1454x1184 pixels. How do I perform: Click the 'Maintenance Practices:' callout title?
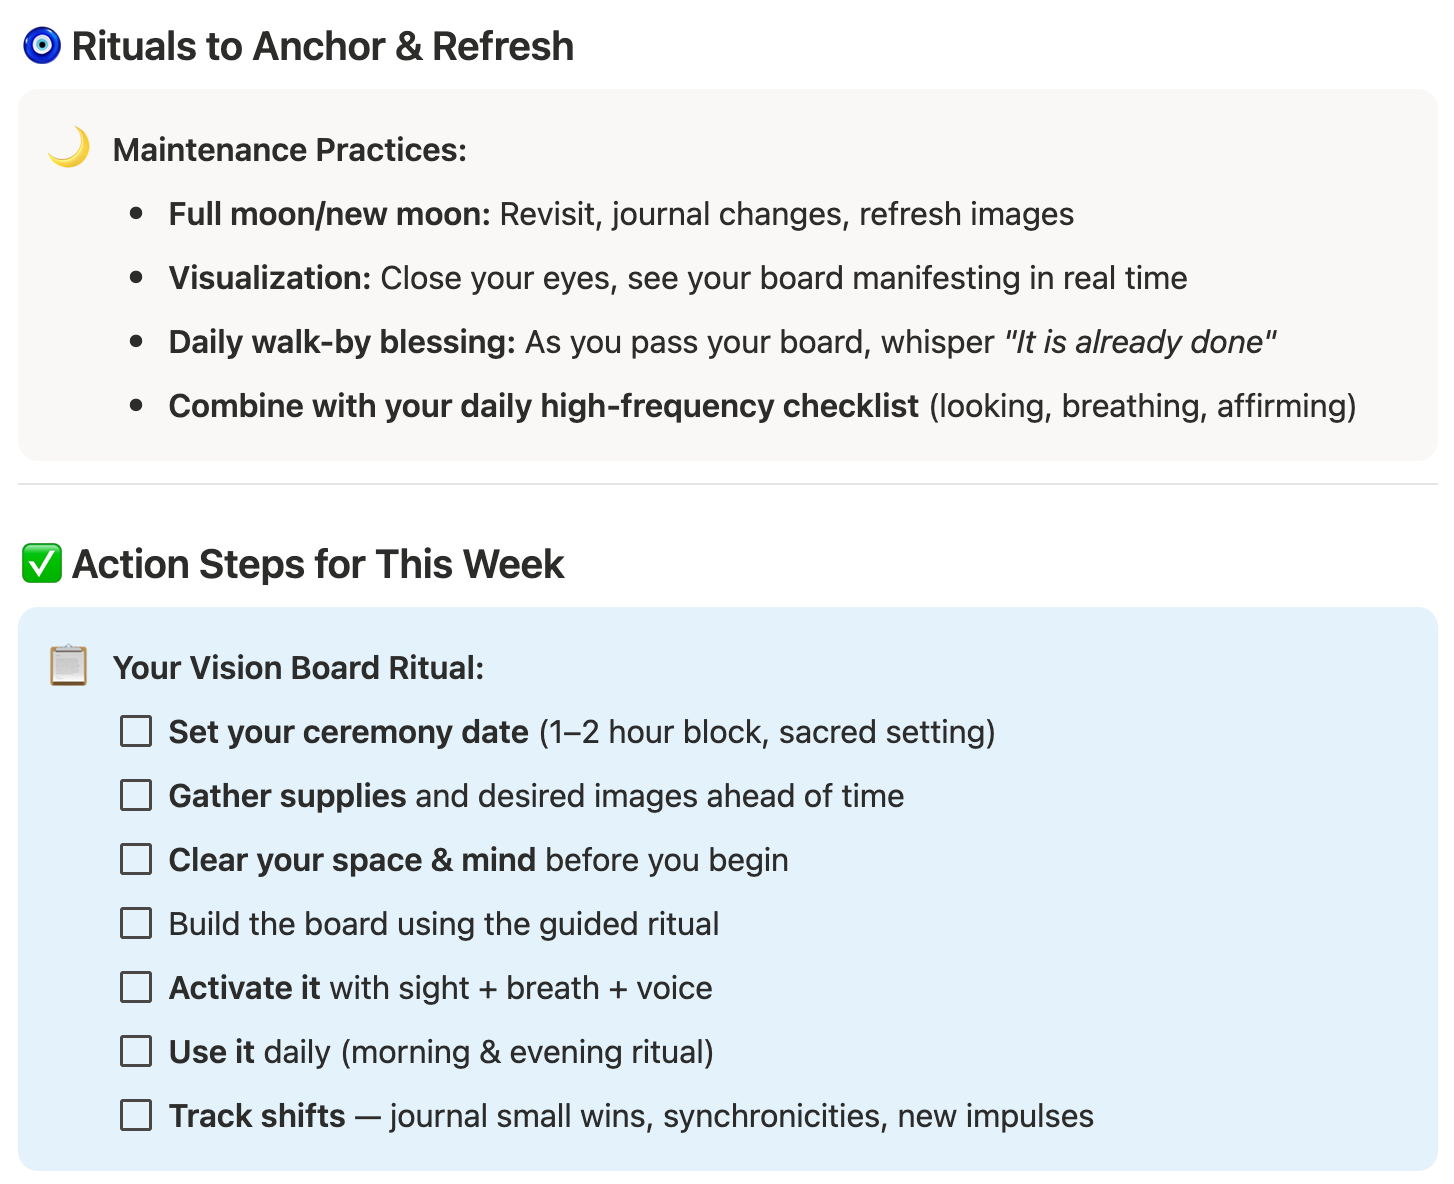point(290,150)
